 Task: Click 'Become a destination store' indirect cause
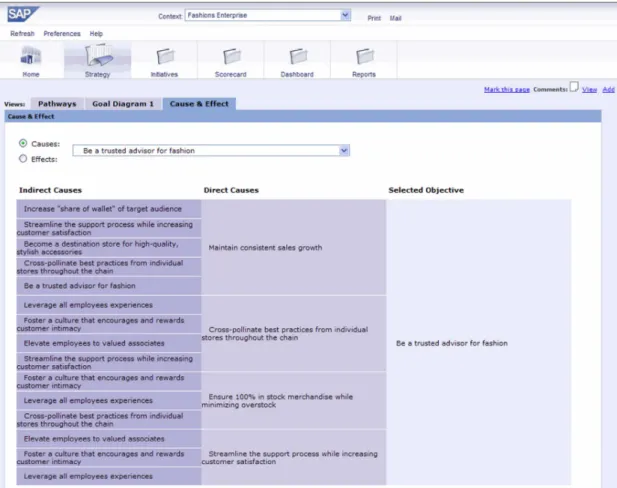(x=109, y=248)
